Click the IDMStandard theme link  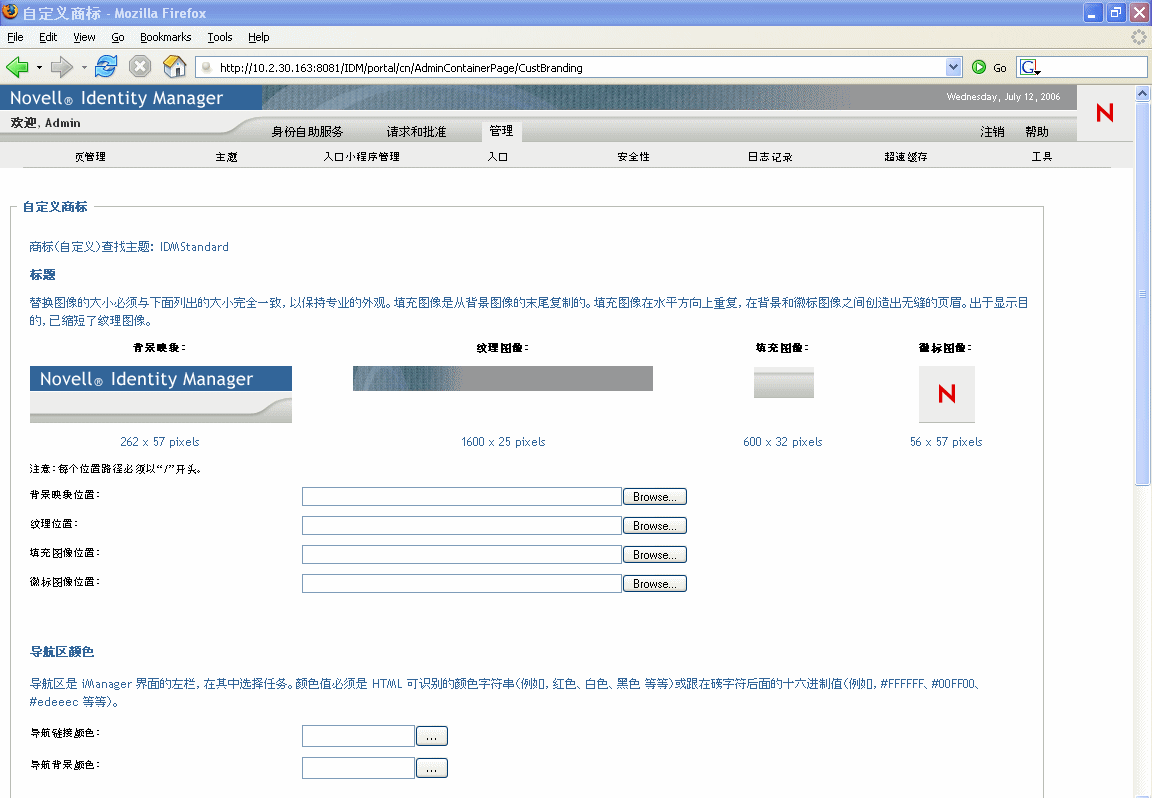[x=195, y=246]
